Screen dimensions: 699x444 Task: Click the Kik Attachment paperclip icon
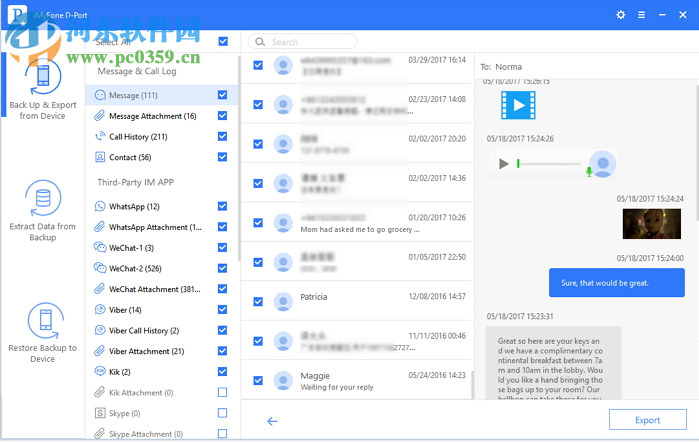[99, 392]
